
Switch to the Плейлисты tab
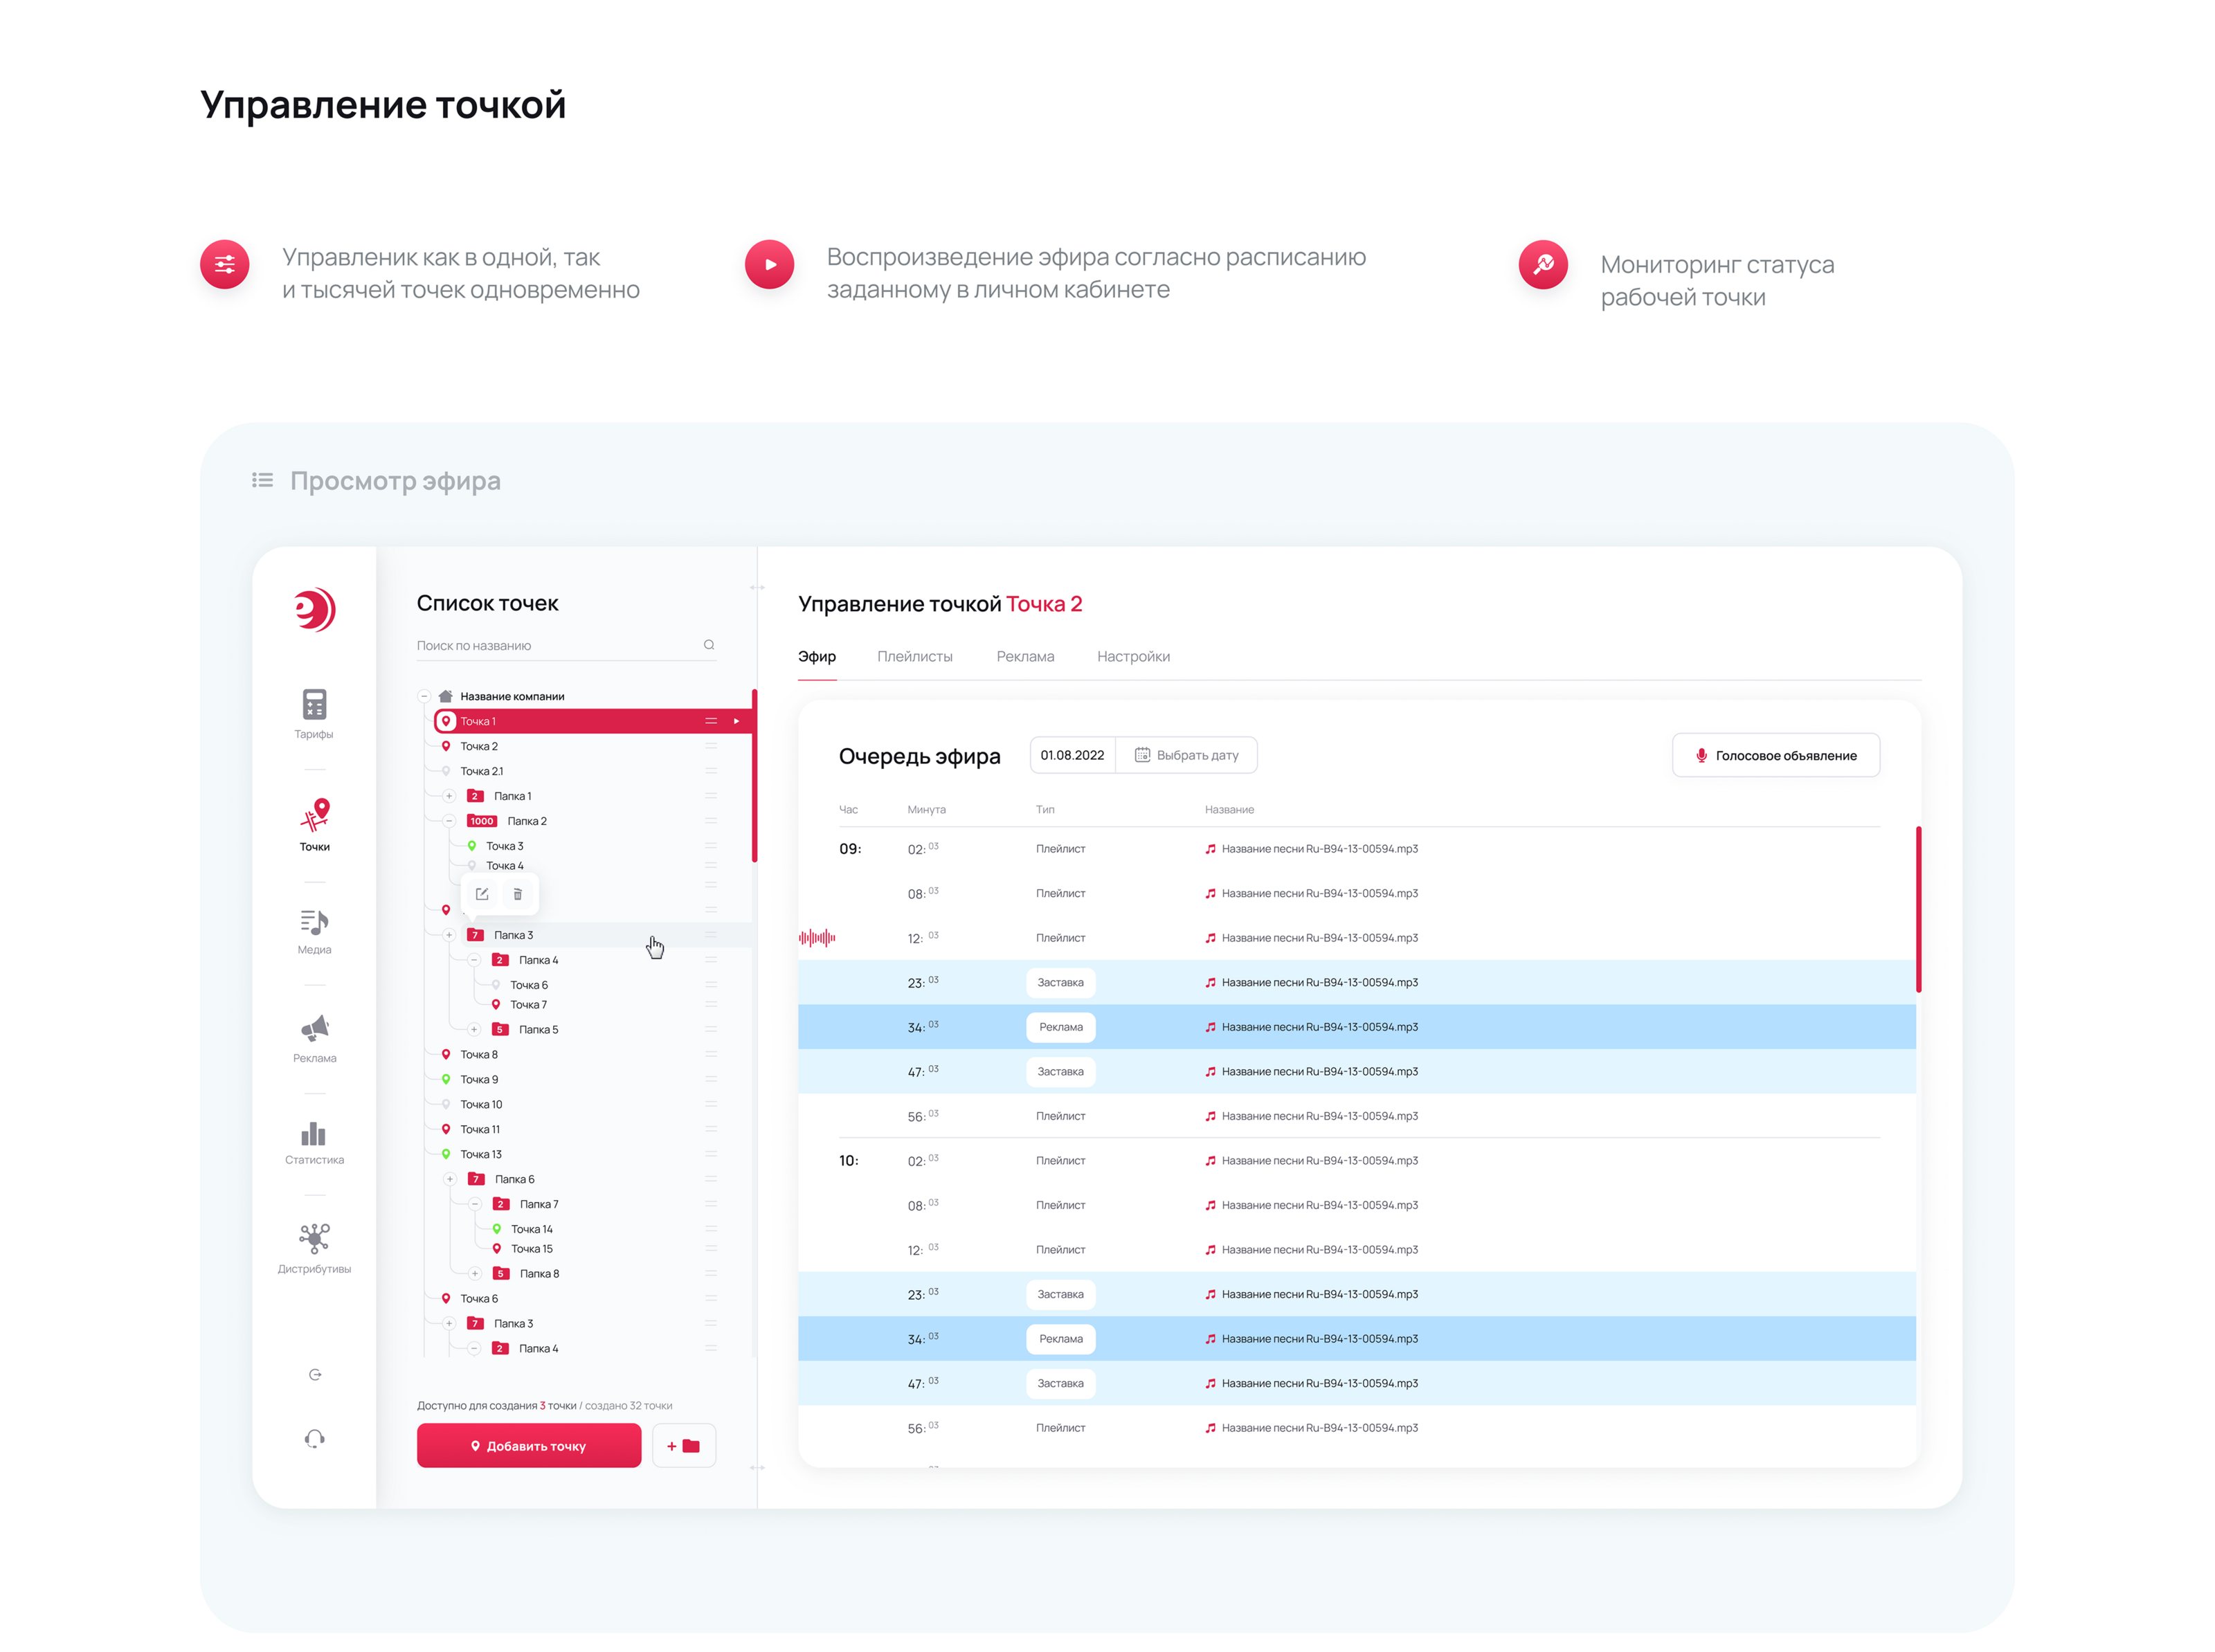click(x=914, y=656)
